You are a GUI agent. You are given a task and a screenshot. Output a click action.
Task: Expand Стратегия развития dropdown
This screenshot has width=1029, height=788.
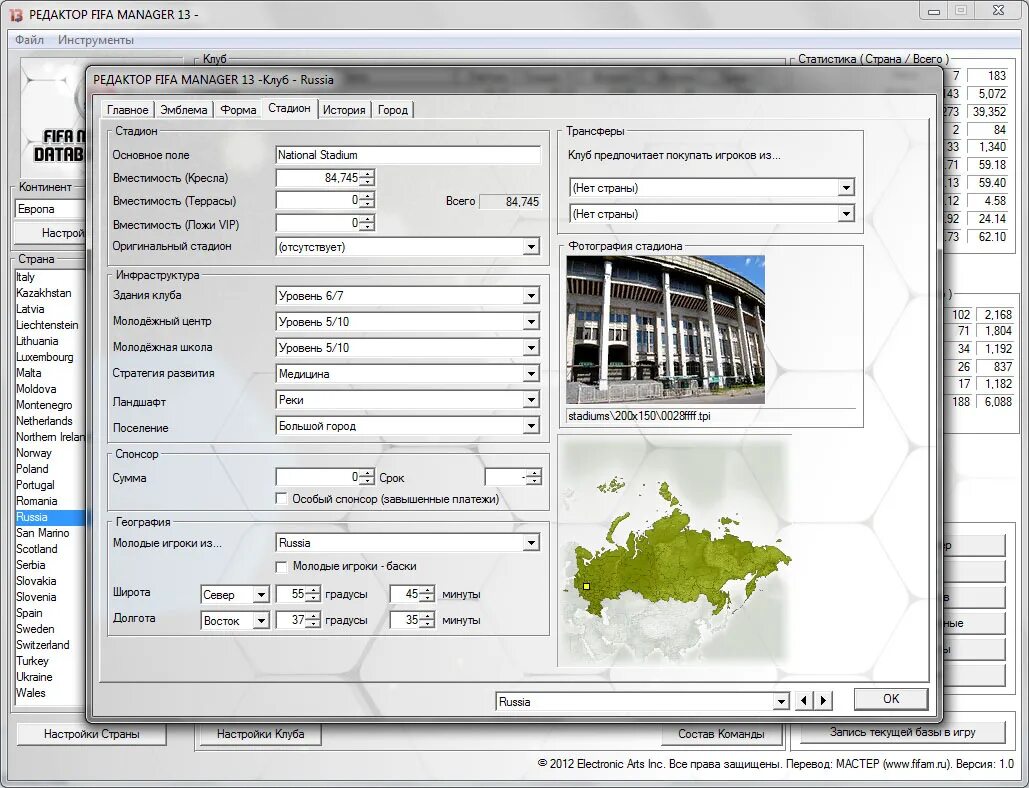[x=531, y=374]
